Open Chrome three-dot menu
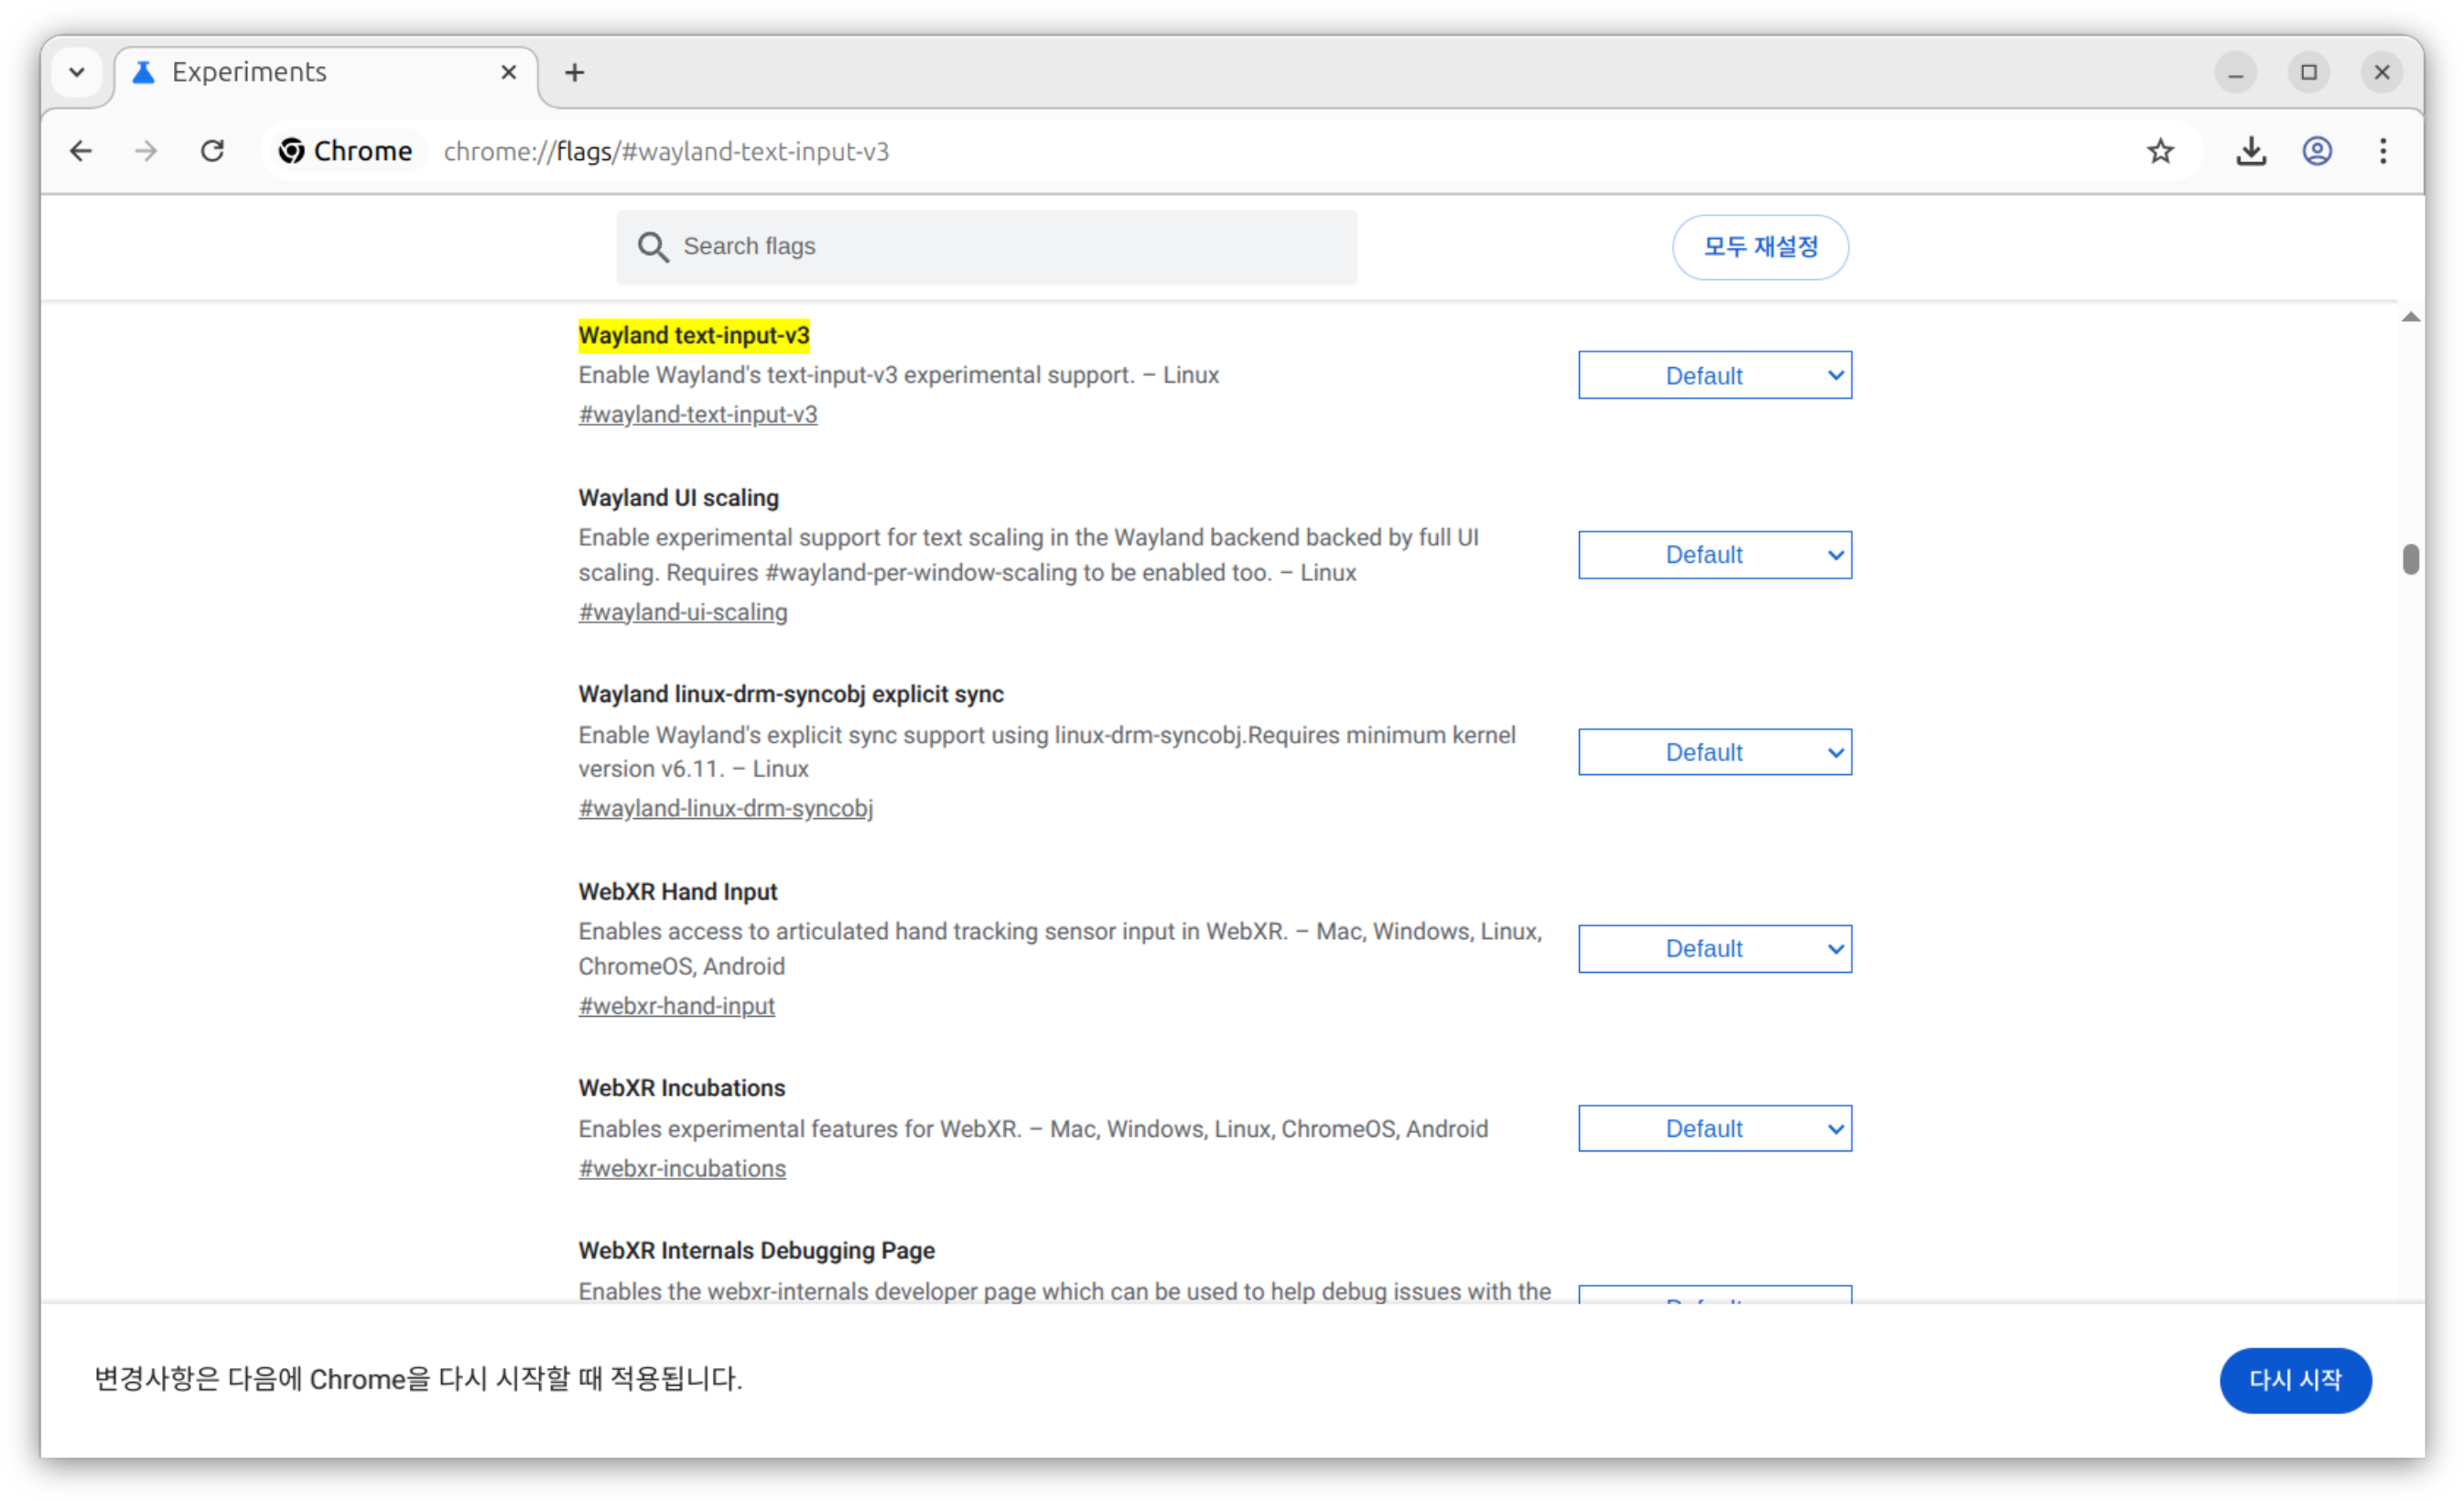 click(2382, 151)
